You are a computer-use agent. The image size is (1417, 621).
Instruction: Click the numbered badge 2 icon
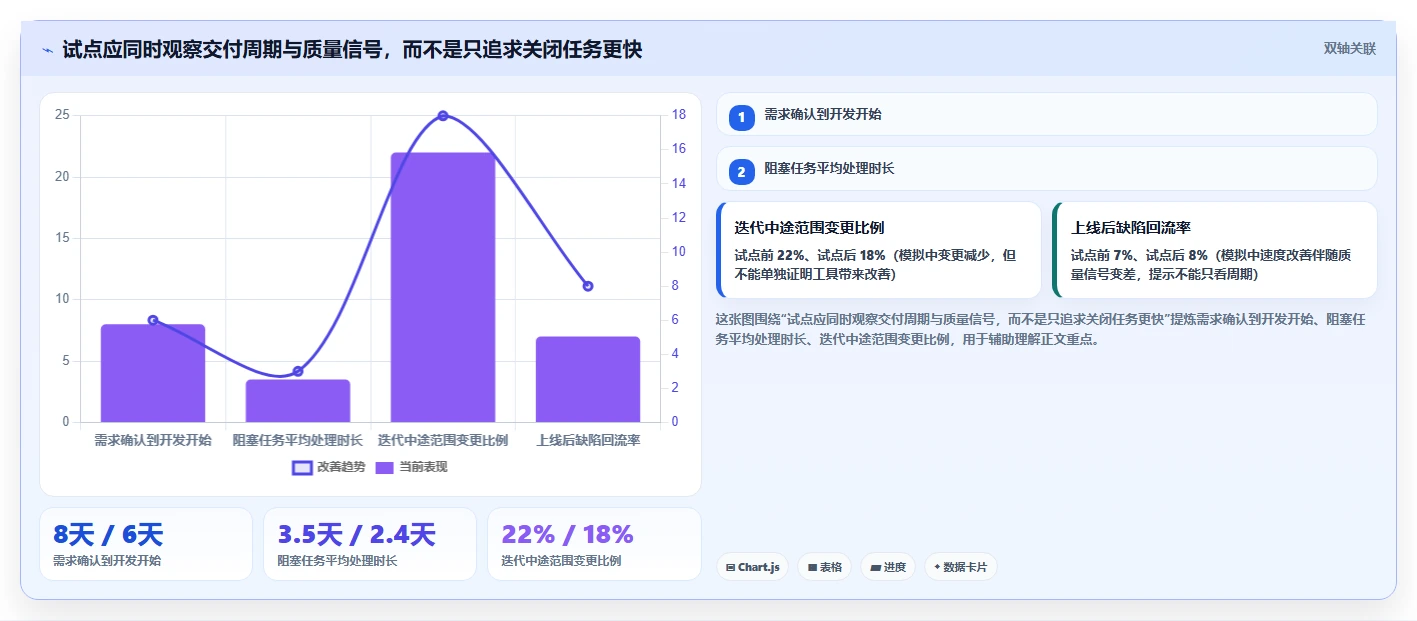[741, 172]
